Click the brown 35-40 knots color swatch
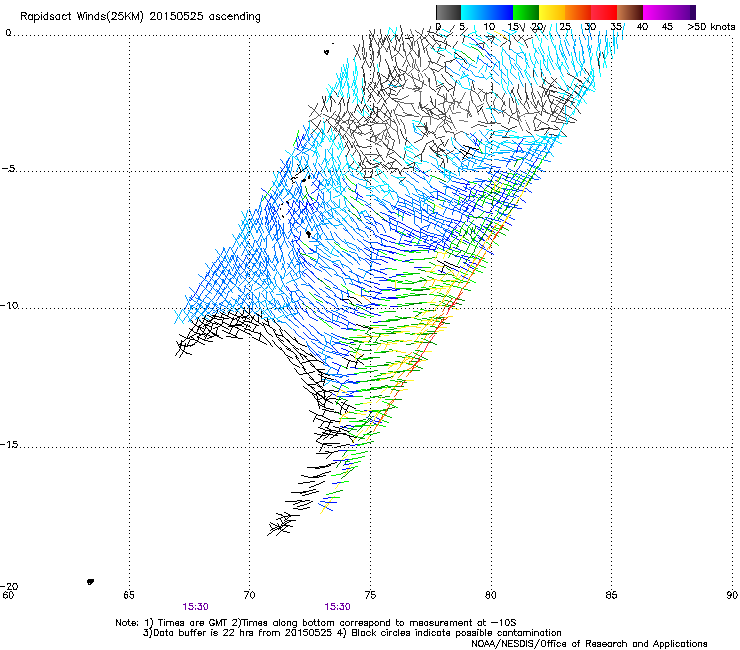This screenshot has height=650, width=740. pos(630,12)
